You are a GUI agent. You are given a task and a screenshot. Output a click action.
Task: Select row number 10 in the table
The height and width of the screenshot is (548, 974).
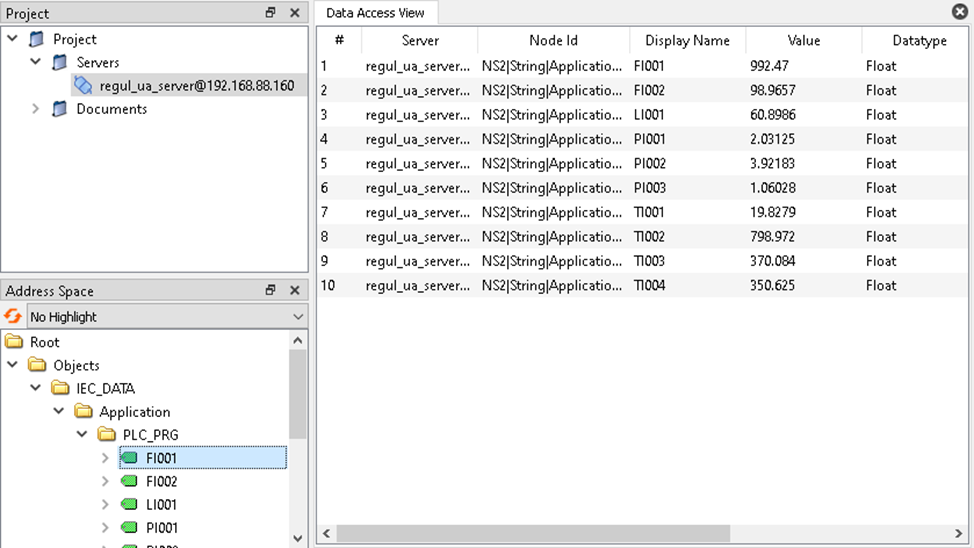click(327, 285)
